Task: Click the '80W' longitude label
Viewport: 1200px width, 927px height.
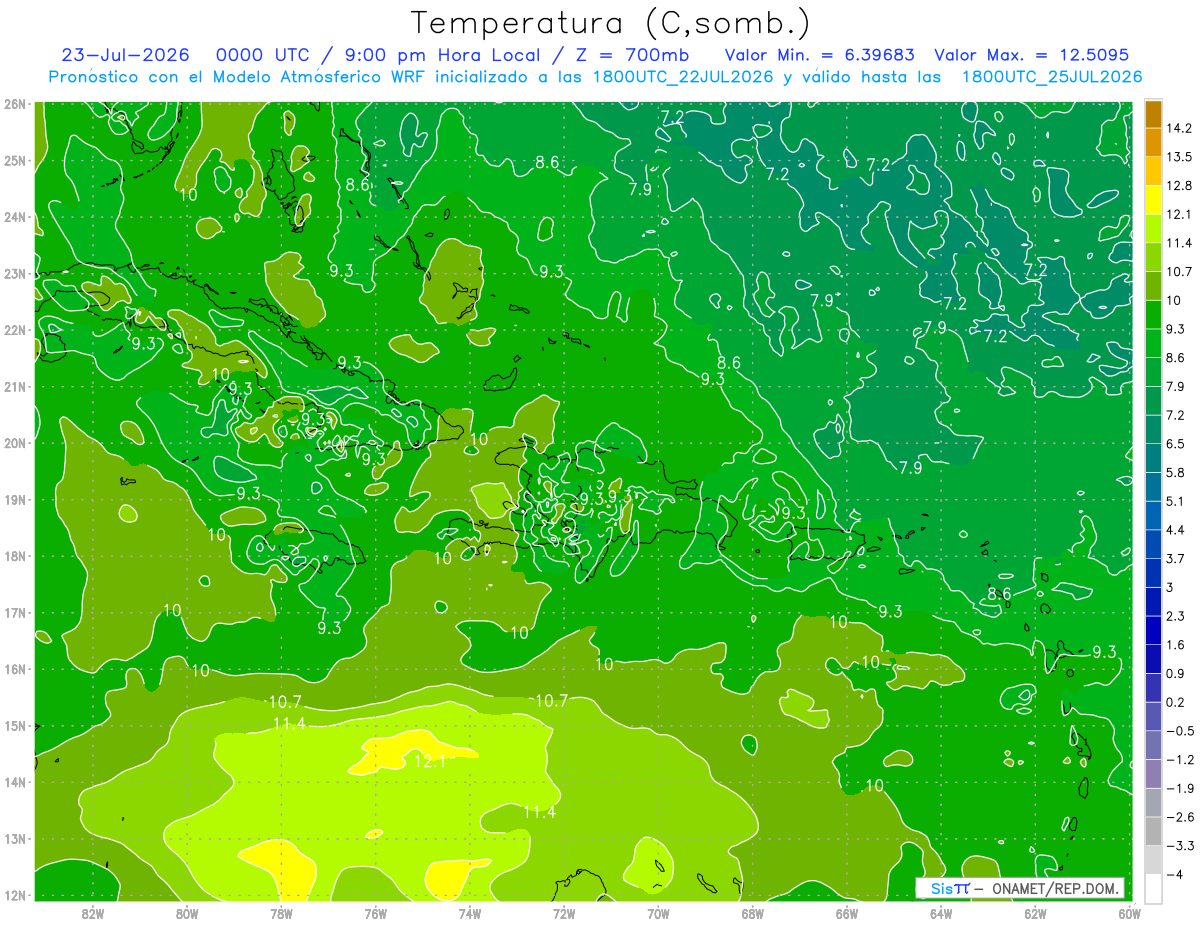Action: [187, 913]
